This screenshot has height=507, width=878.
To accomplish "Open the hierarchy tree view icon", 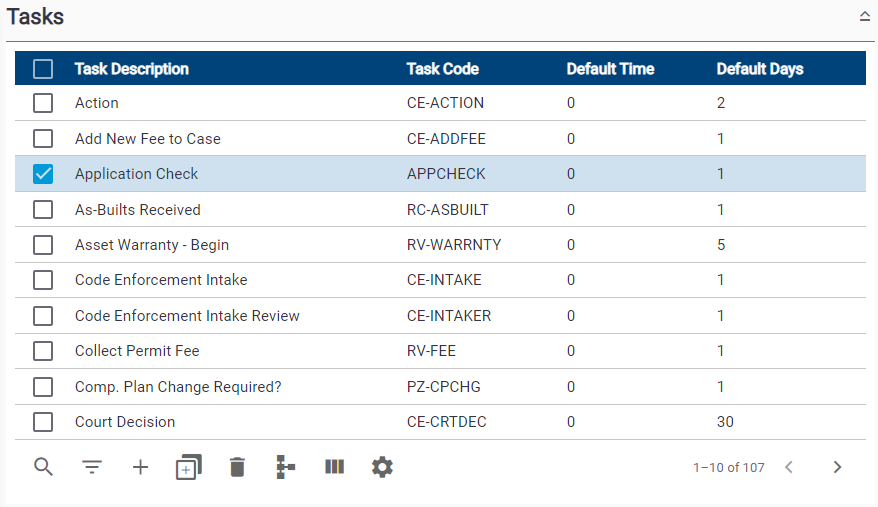I will point(286,467).
